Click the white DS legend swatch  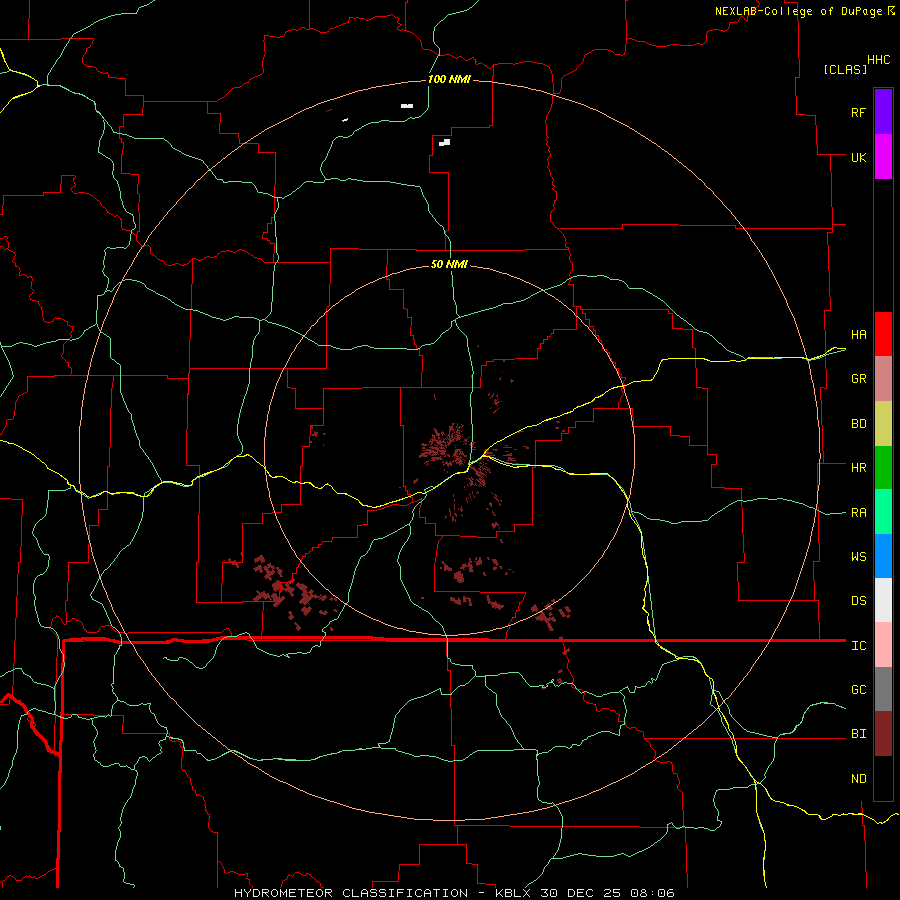(x=883, y=600)
